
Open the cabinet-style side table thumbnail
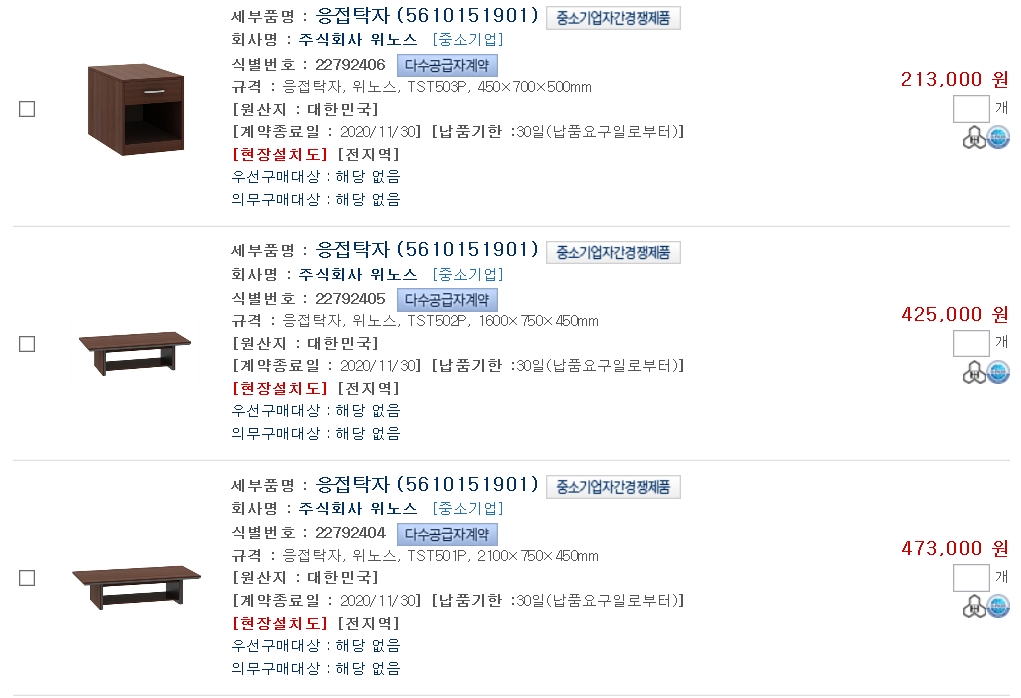pos(135,108)
